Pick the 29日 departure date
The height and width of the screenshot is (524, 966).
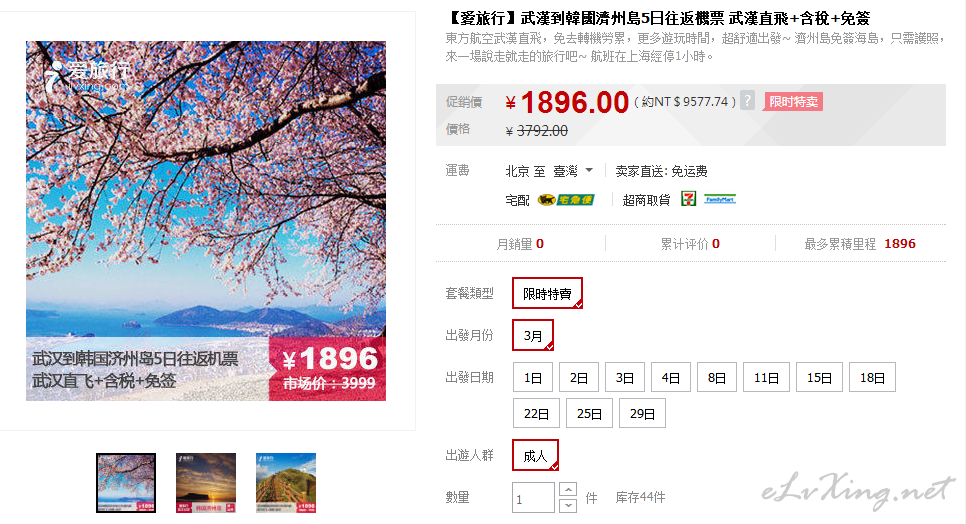pyautogui.click(x=642, y=414)
